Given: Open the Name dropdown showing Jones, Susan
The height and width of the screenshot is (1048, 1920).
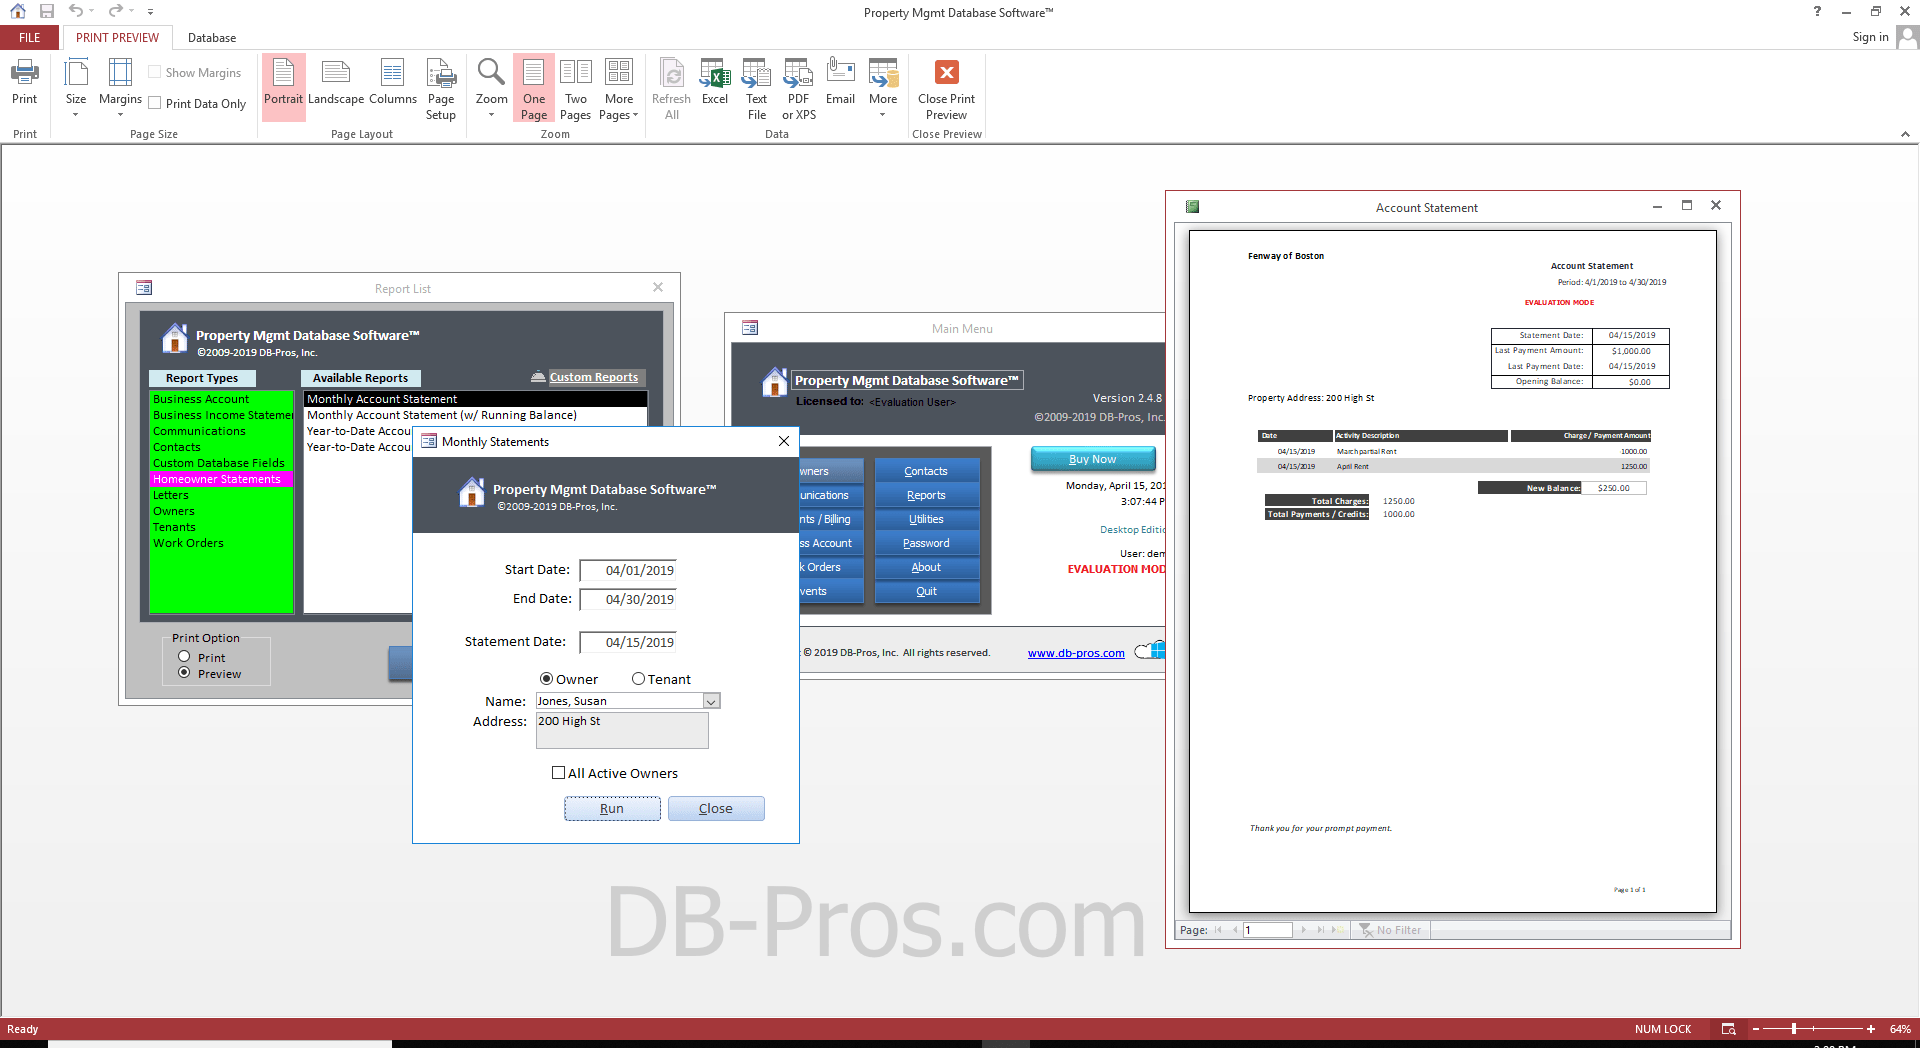Looking at the screenshot, I should coord(710,701).
